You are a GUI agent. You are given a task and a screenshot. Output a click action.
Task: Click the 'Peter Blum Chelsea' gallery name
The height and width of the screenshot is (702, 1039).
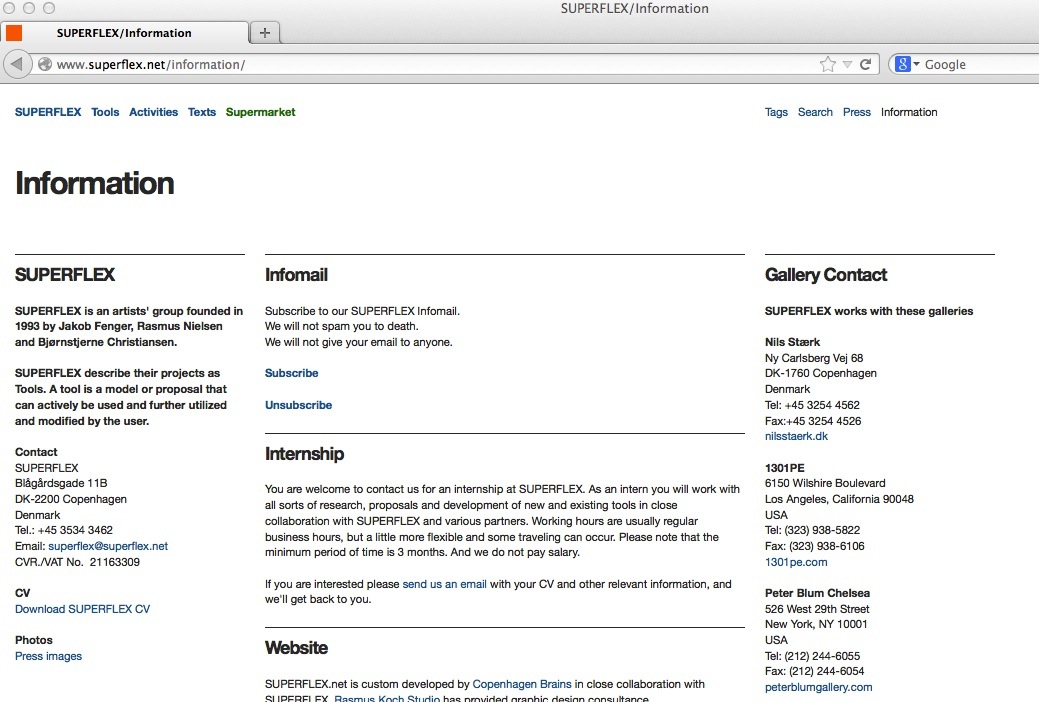[817, 593]
